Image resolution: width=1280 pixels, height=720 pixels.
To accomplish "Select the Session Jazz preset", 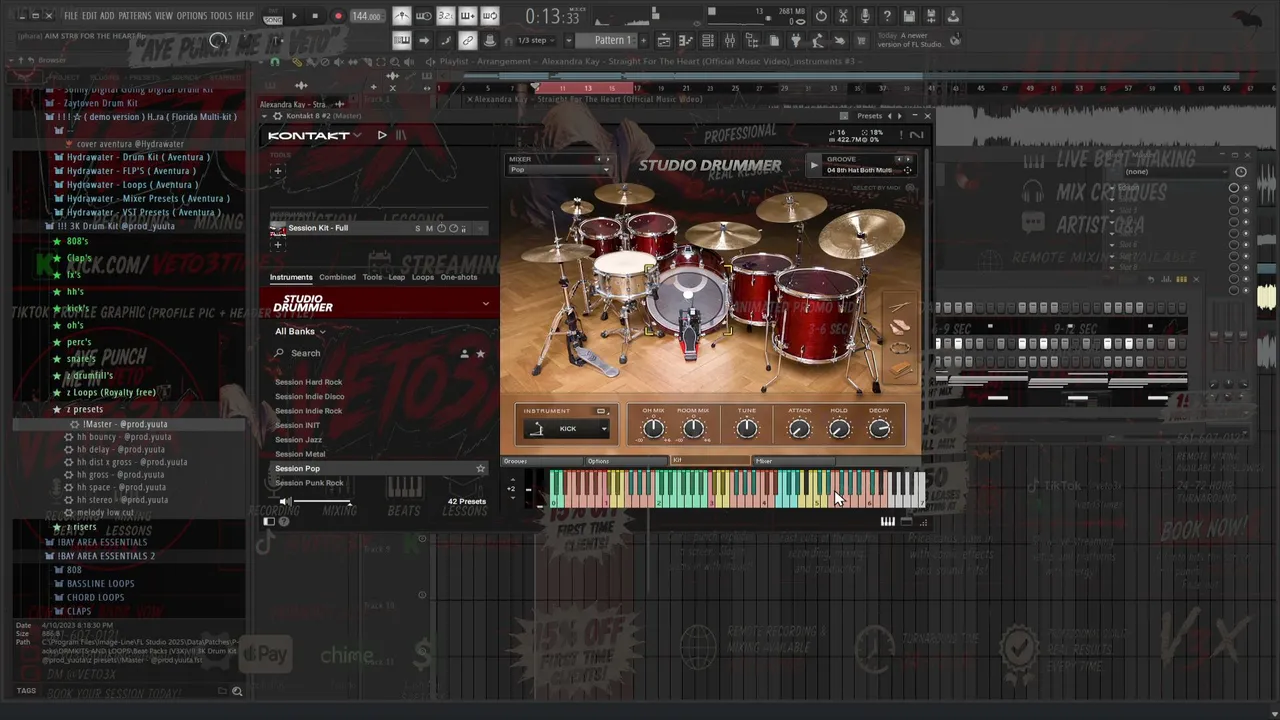I will [299, 439].
